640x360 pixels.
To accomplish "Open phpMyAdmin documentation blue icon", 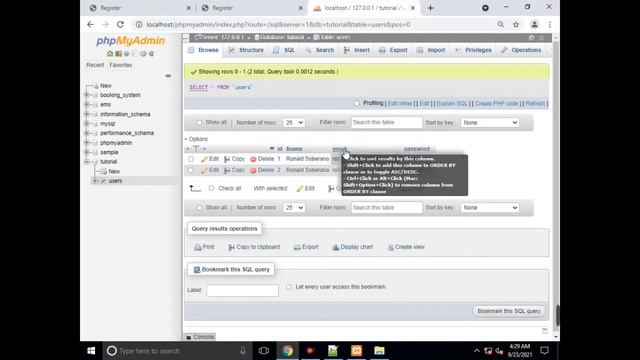I will click(127, 53).
